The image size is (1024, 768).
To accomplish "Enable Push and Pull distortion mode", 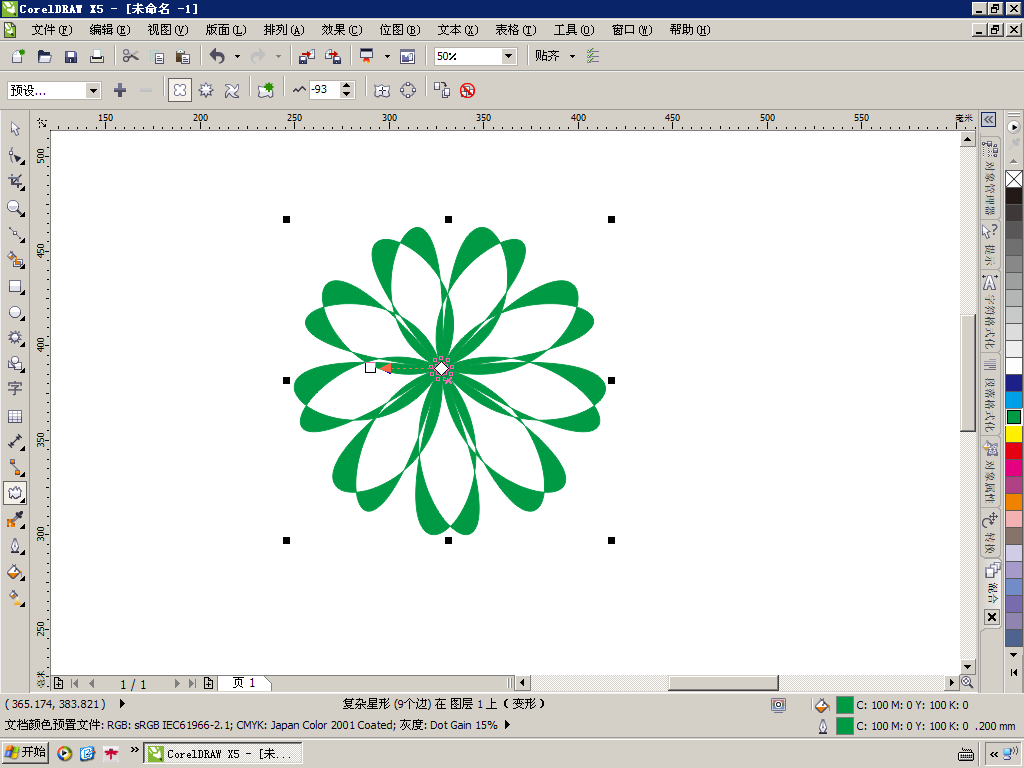I will point(180,90).
